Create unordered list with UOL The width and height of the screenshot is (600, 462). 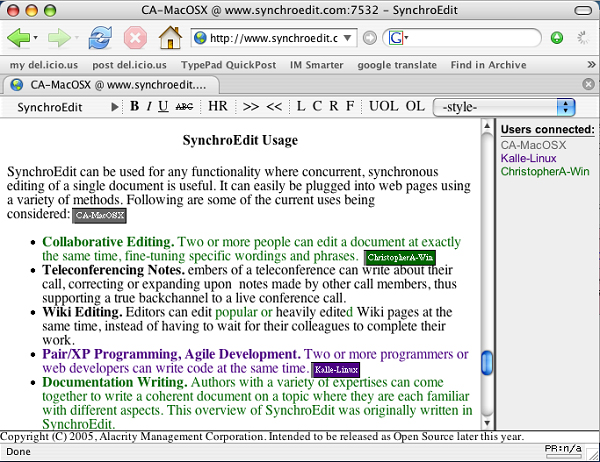pos(383,106)
